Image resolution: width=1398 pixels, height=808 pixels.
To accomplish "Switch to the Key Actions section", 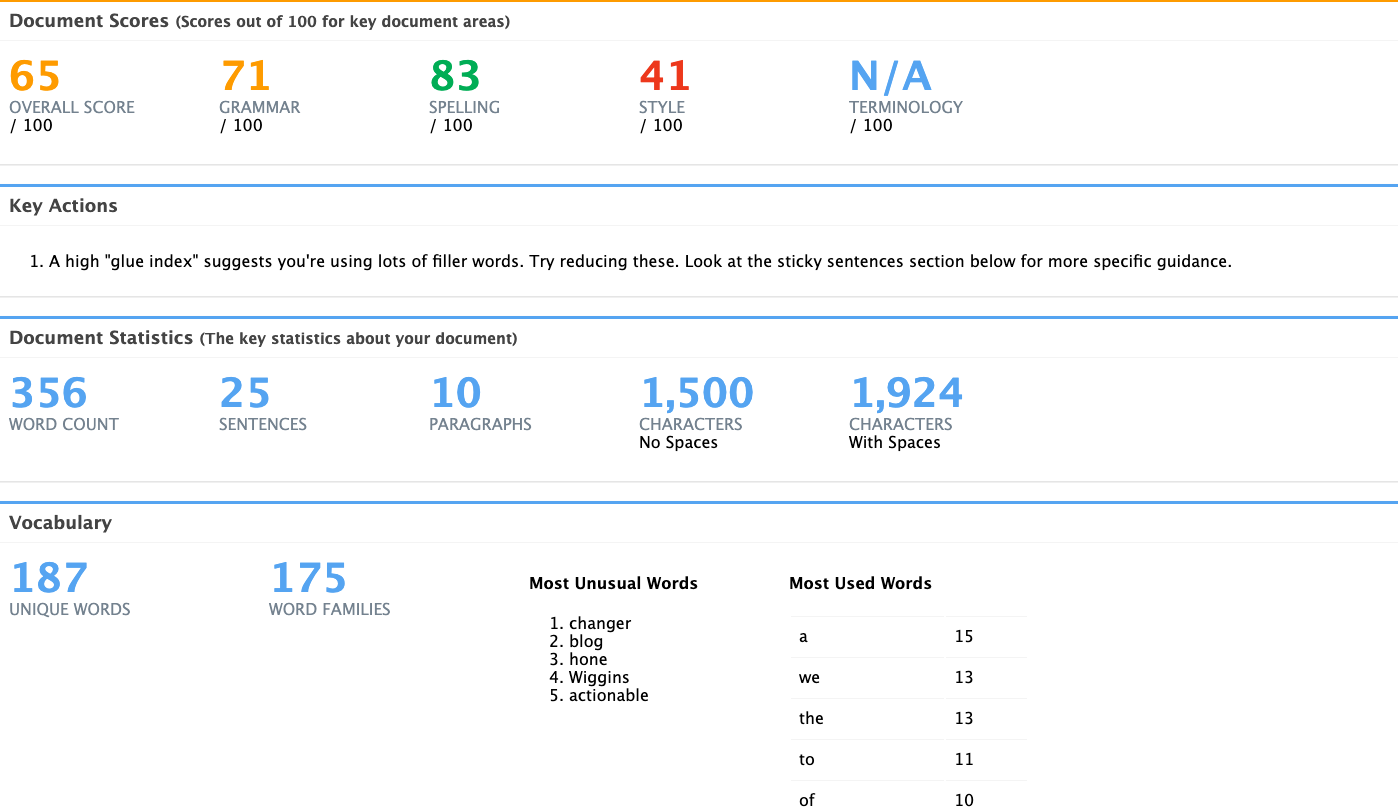I will click(x=63, y=205).
